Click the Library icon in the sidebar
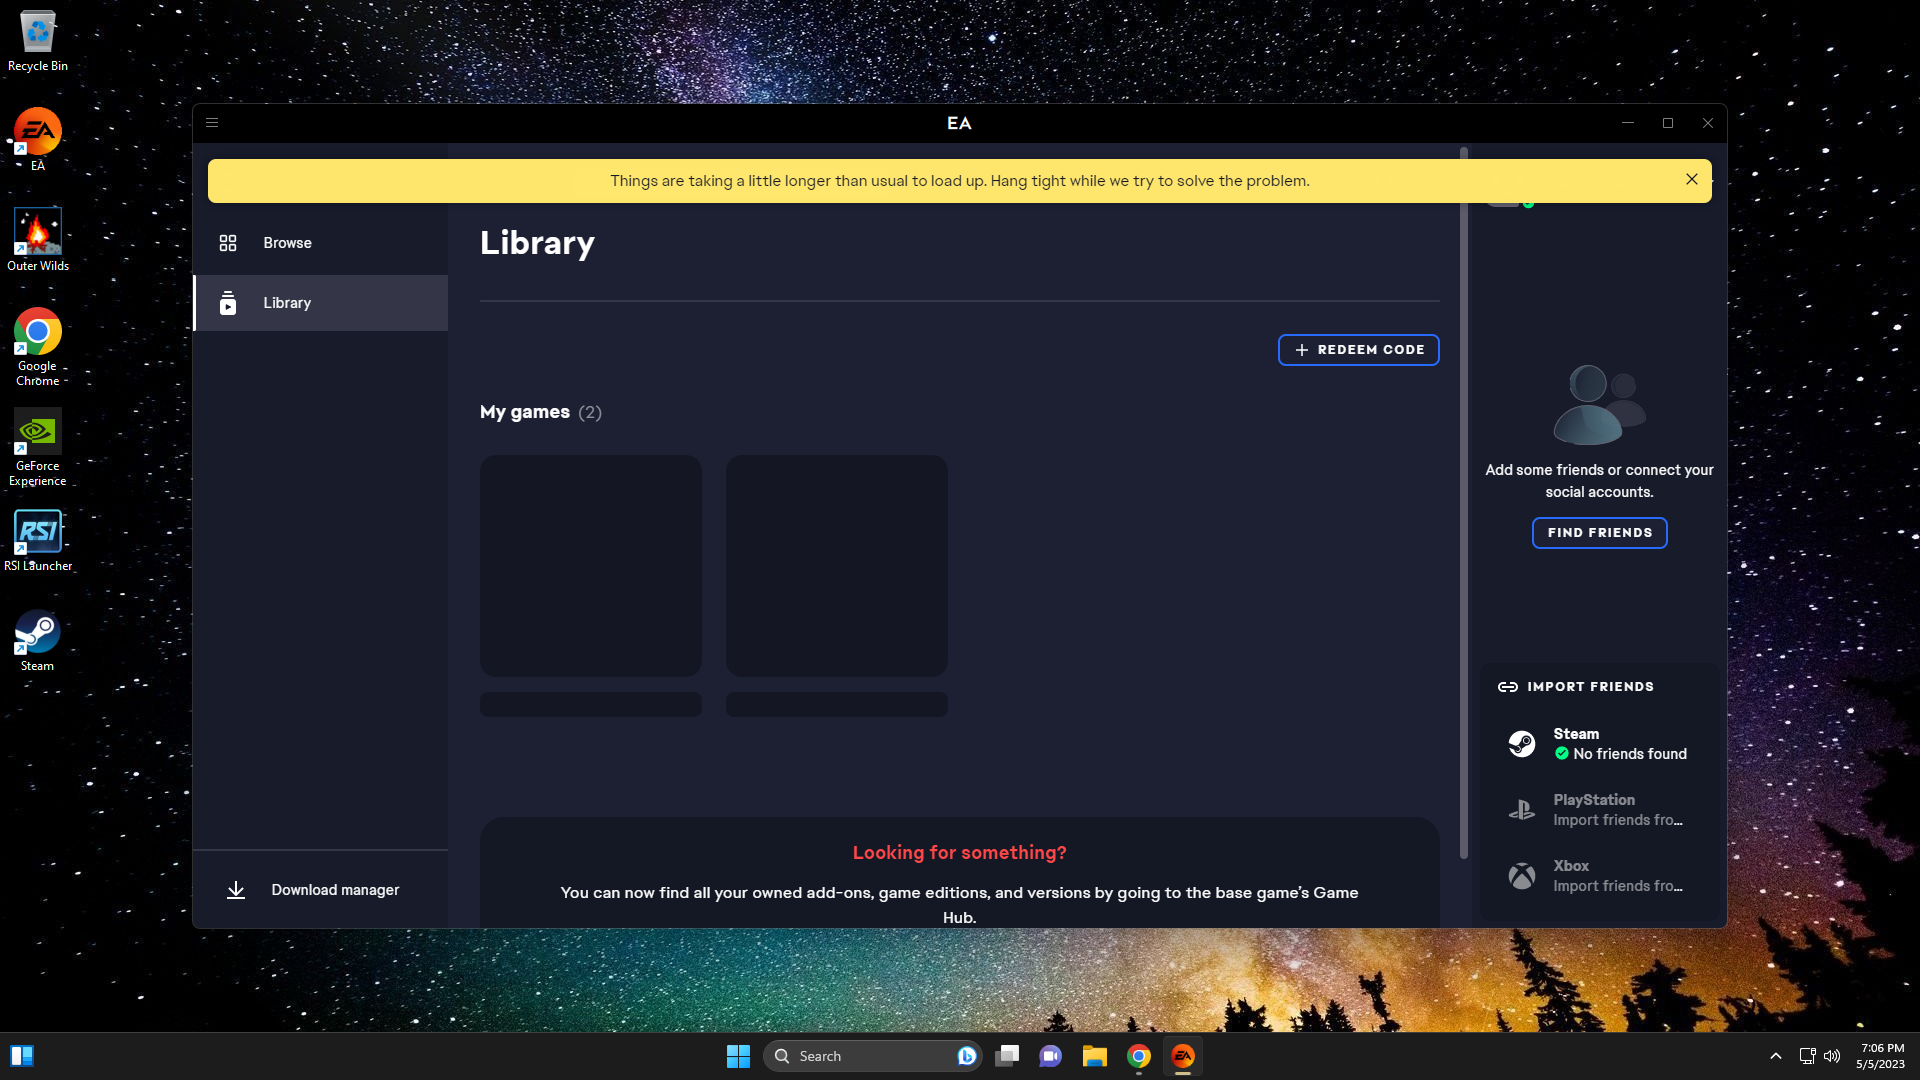Viewport: 1920px width, 1080px height. [228, 303]
